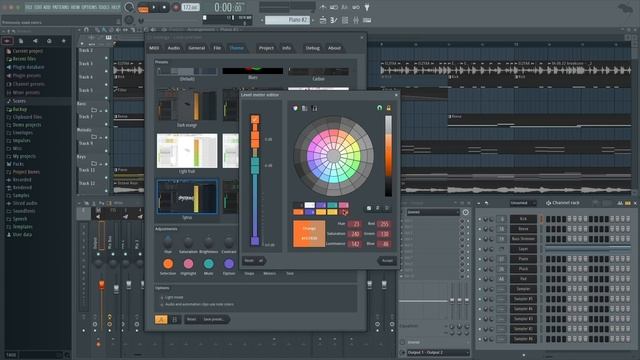Screen dimensions: 640x360
Task: Expand Demo projects folder in browser
Action: pos(27,124)
